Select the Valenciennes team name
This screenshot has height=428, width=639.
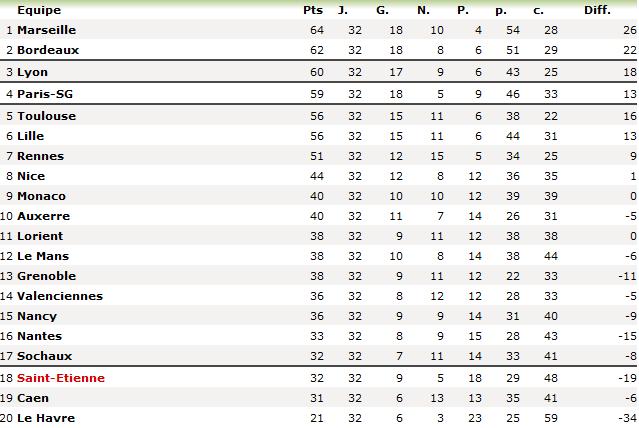coord(59,296)
